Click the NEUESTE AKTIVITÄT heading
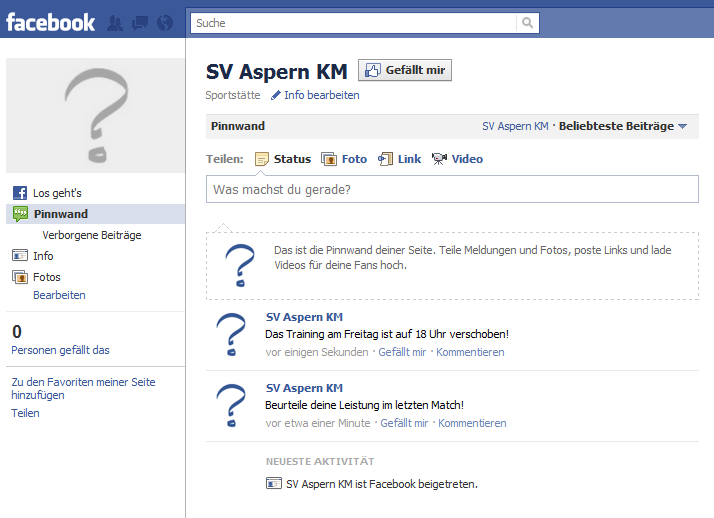714x518 pixels. click(x=320, y=462)
